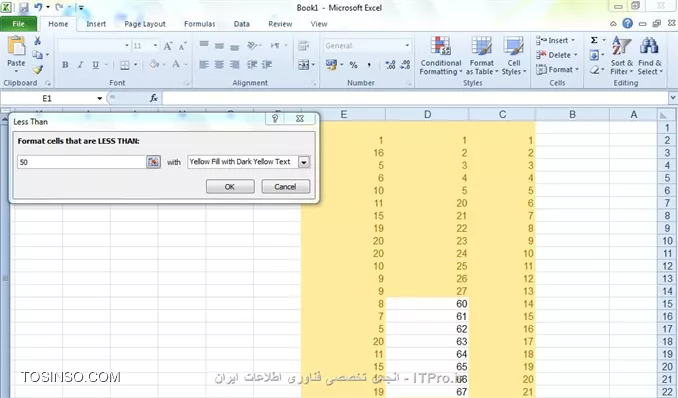Open Format as Table gallery
Viewport: 678px width, 398px height.
click(x=482, y=56)
